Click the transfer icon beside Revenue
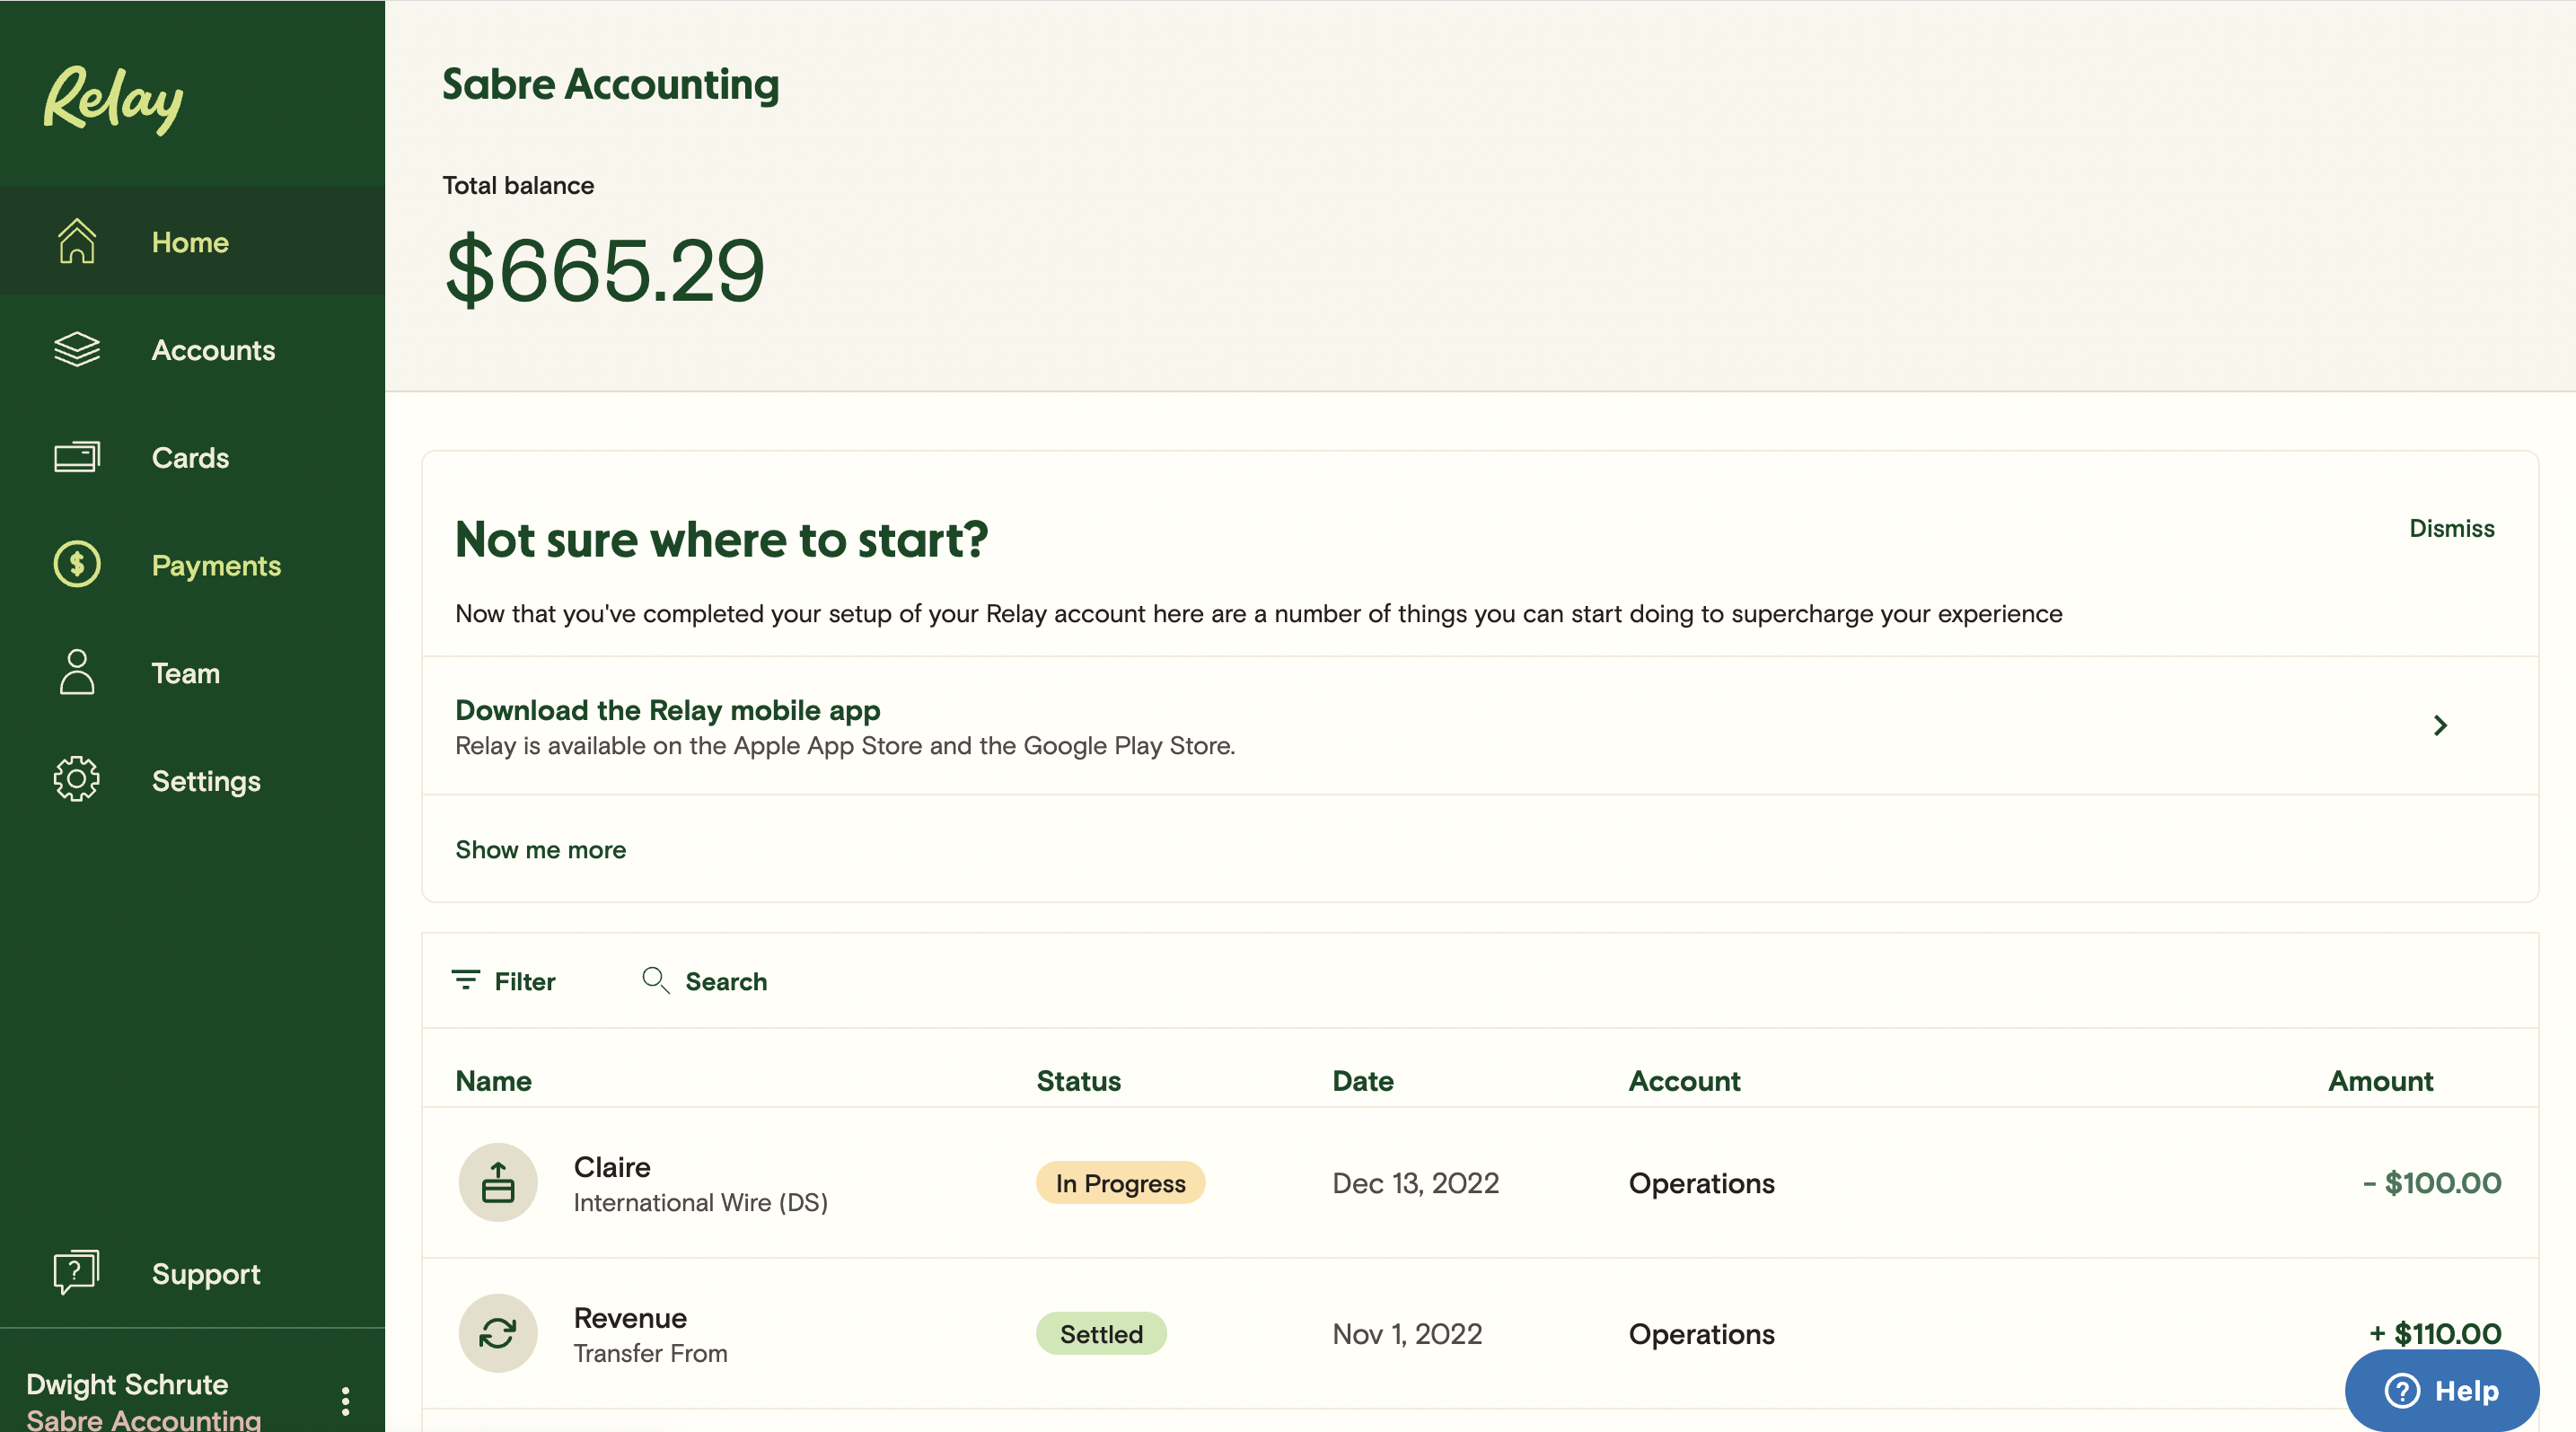2576x1432 pixels. pyautogui.click(x=498, y=1333)
